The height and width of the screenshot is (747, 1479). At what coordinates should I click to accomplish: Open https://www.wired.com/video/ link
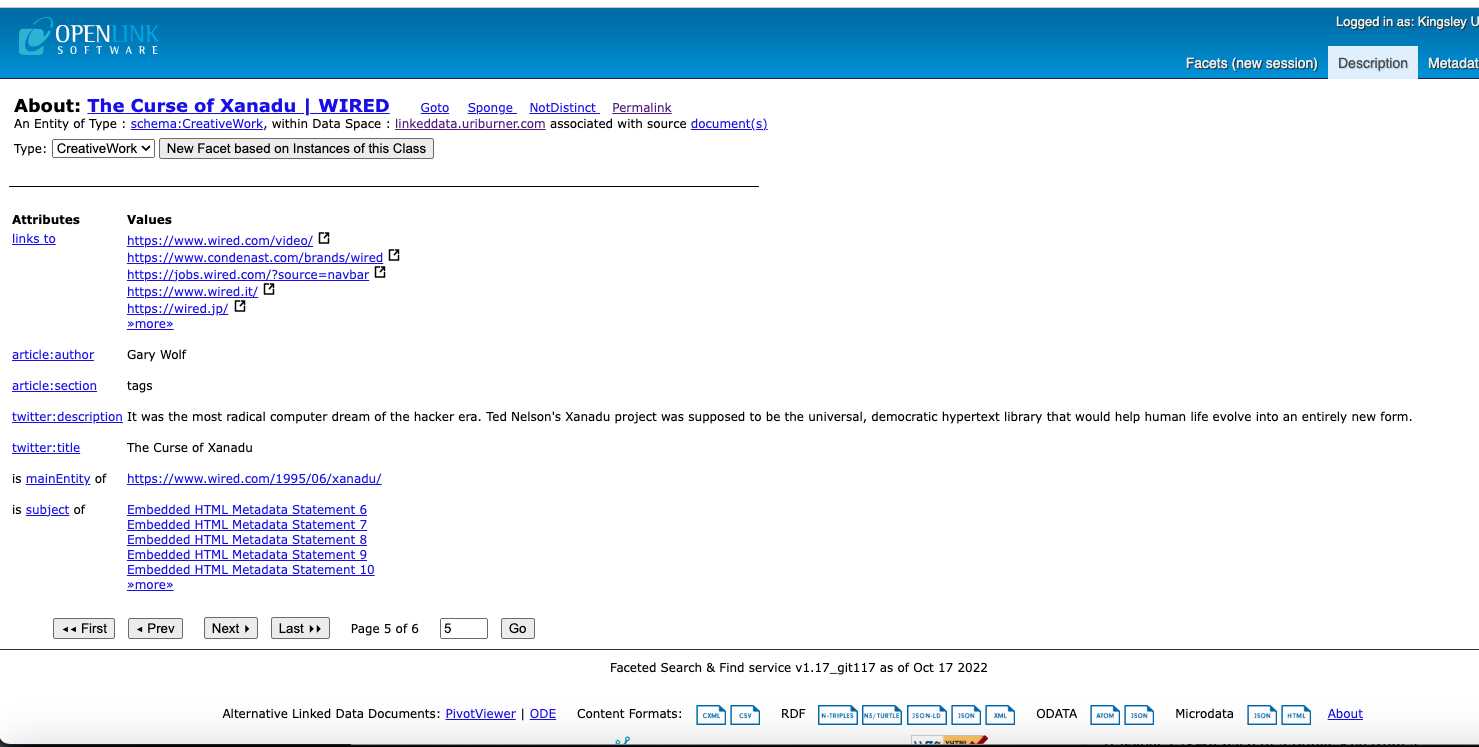click(220, 241)
